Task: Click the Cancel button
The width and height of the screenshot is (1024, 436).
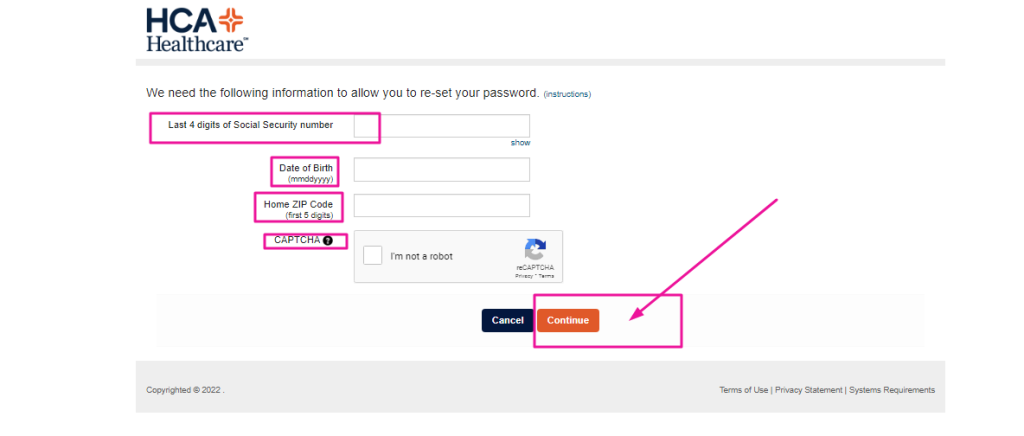Action: (x=507, y=320)
